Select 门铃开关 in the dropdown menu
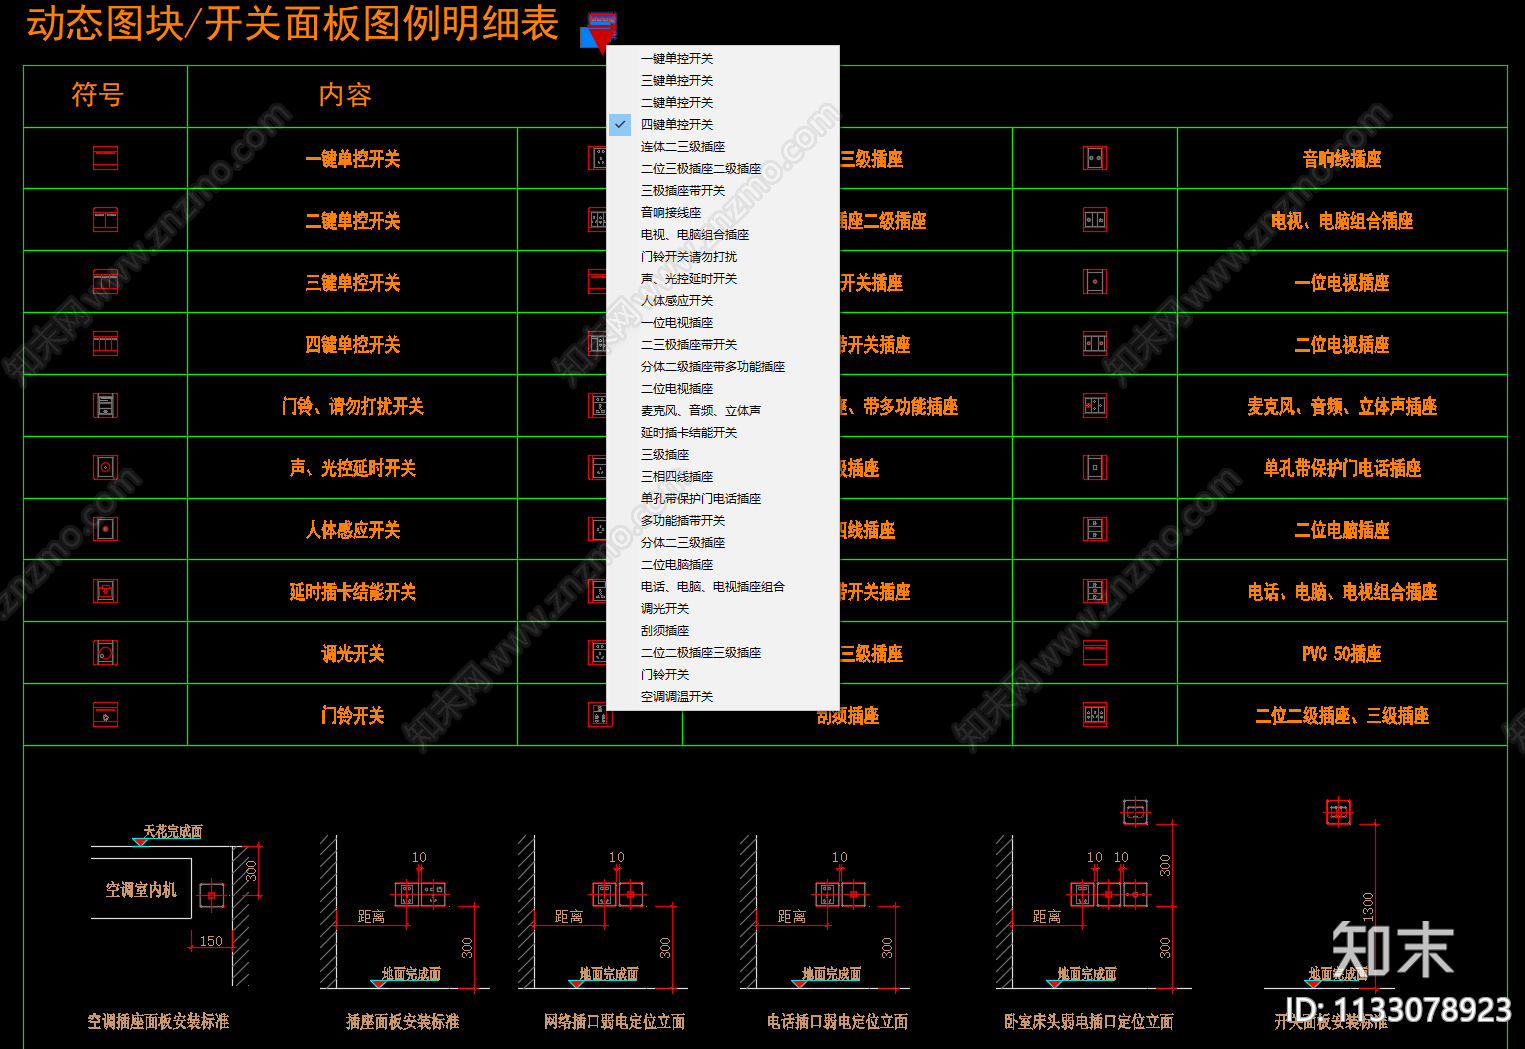 (x=665, y=675)
